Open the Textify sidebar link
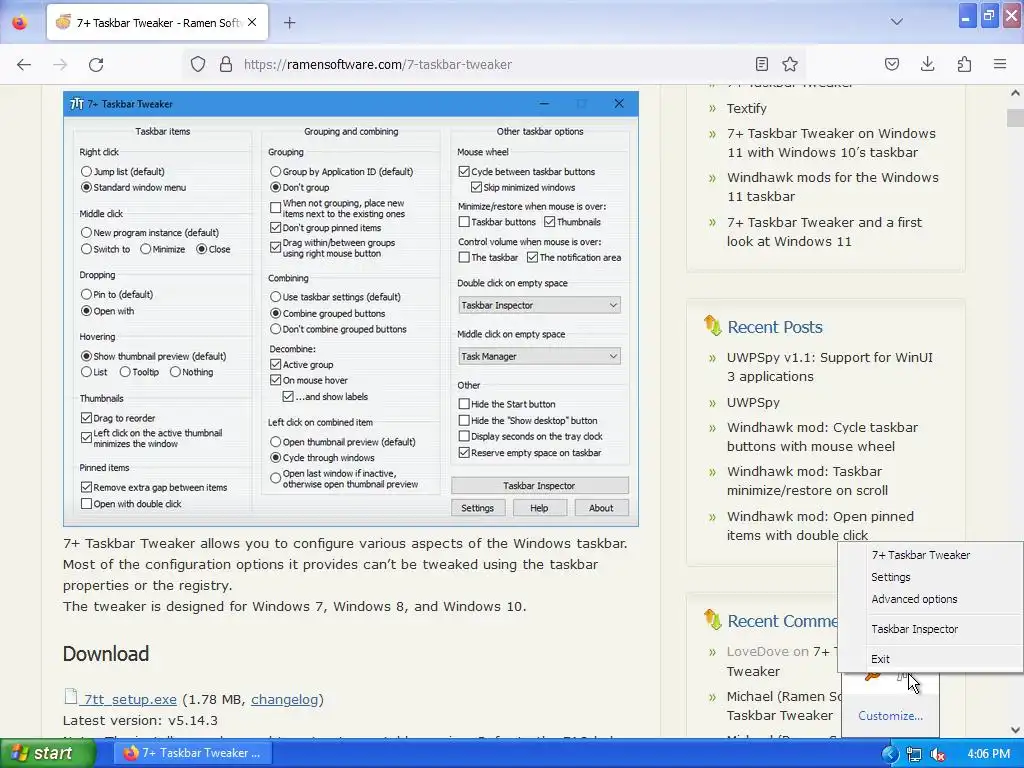The height and width of the screenshot is (768, 1024). pos(746,108)
